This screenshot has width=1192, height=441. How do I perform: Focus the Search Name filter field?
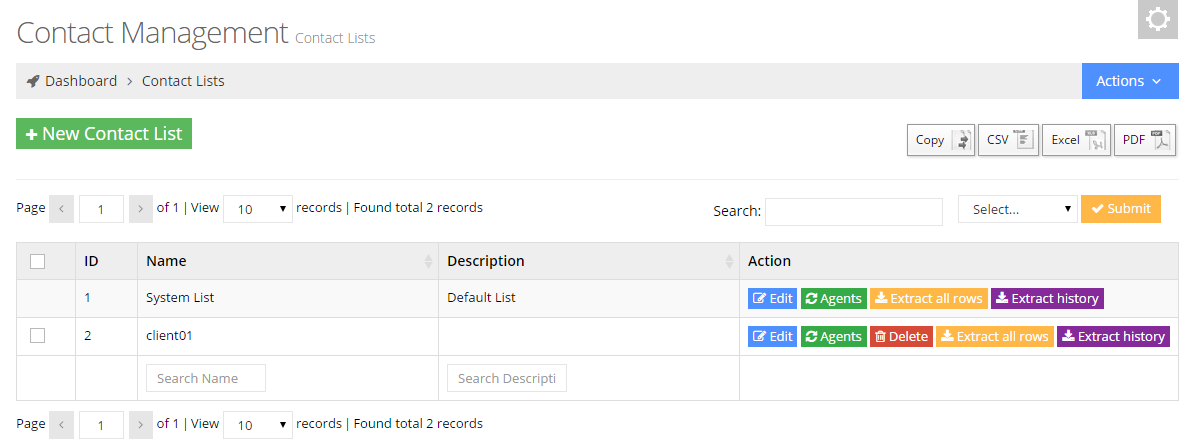coord(206,378)
